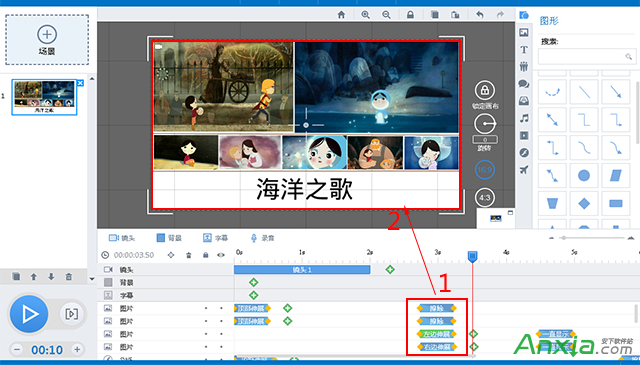Screen dimensions: 640x365
Task: Open the characters panel icon
Action: [524, 66]
